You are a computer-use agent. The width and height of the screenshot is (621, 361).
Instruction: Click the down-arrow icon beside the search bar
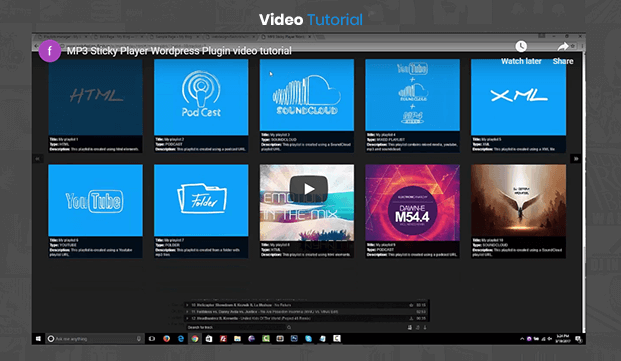(x=425, y=327)
